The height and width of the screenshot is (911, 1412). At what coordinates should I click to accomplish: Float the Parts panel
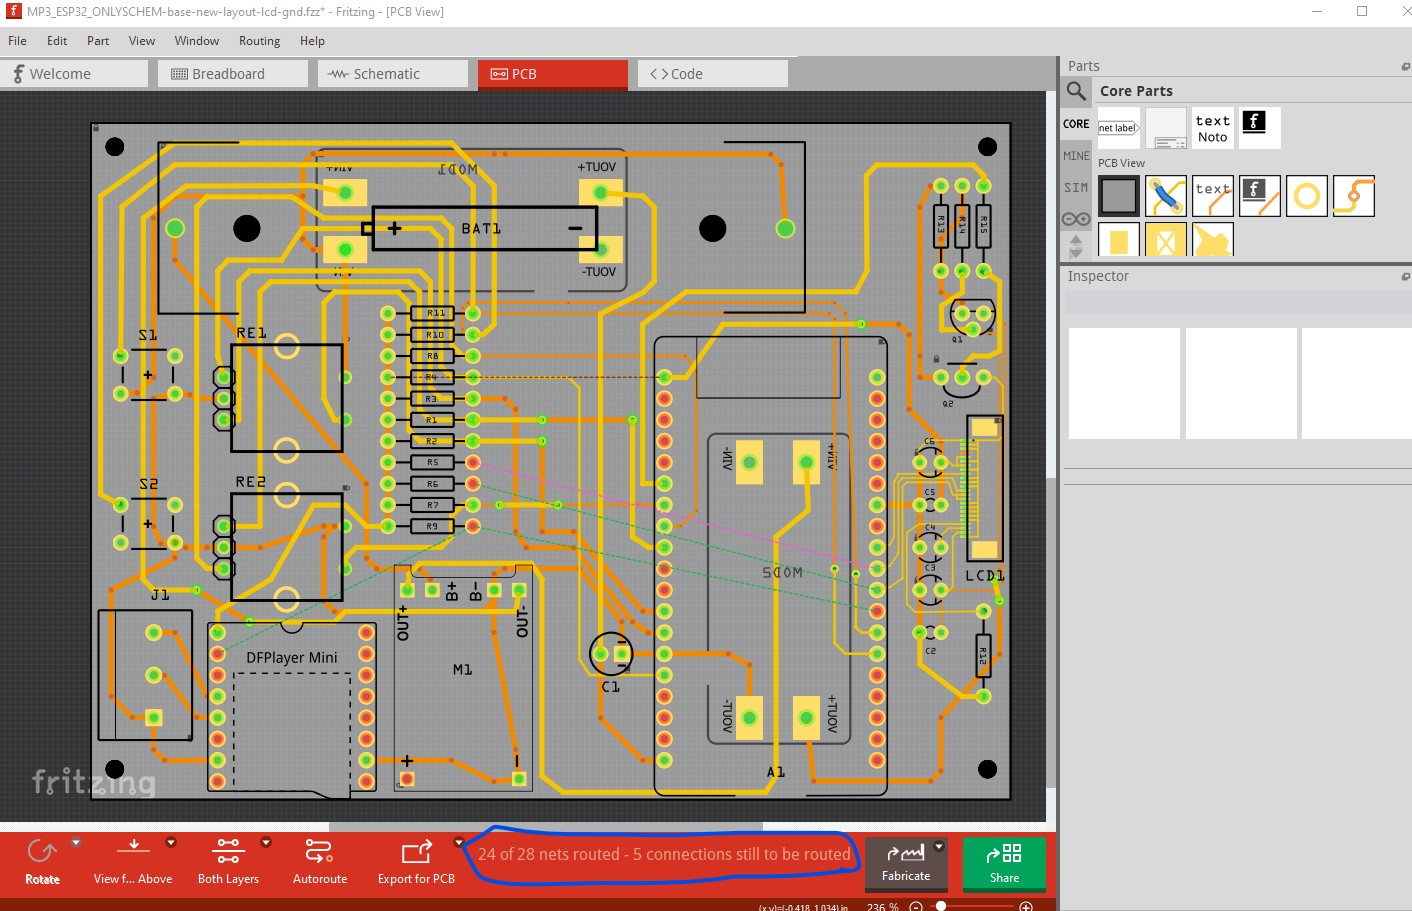[1405, 67]
